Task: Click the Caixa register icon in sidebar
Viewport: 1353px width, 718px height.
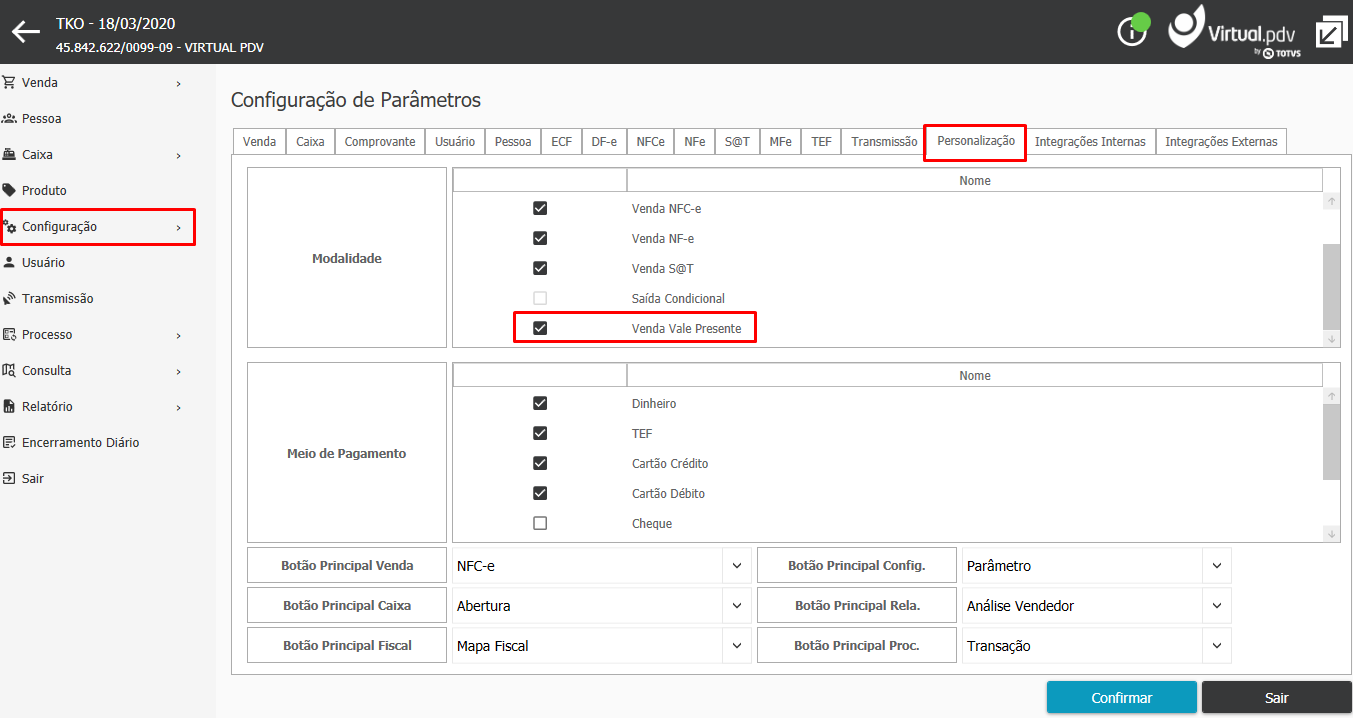Action: [x=9, y=155]
